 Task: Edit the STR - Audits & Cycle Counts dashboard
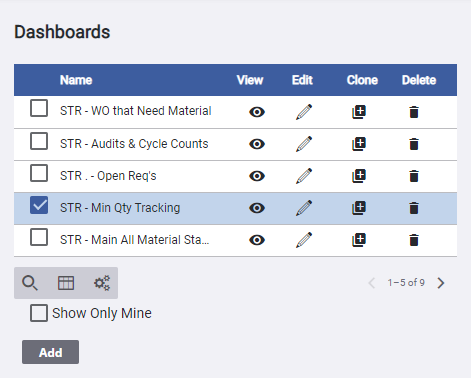(304, 144)
